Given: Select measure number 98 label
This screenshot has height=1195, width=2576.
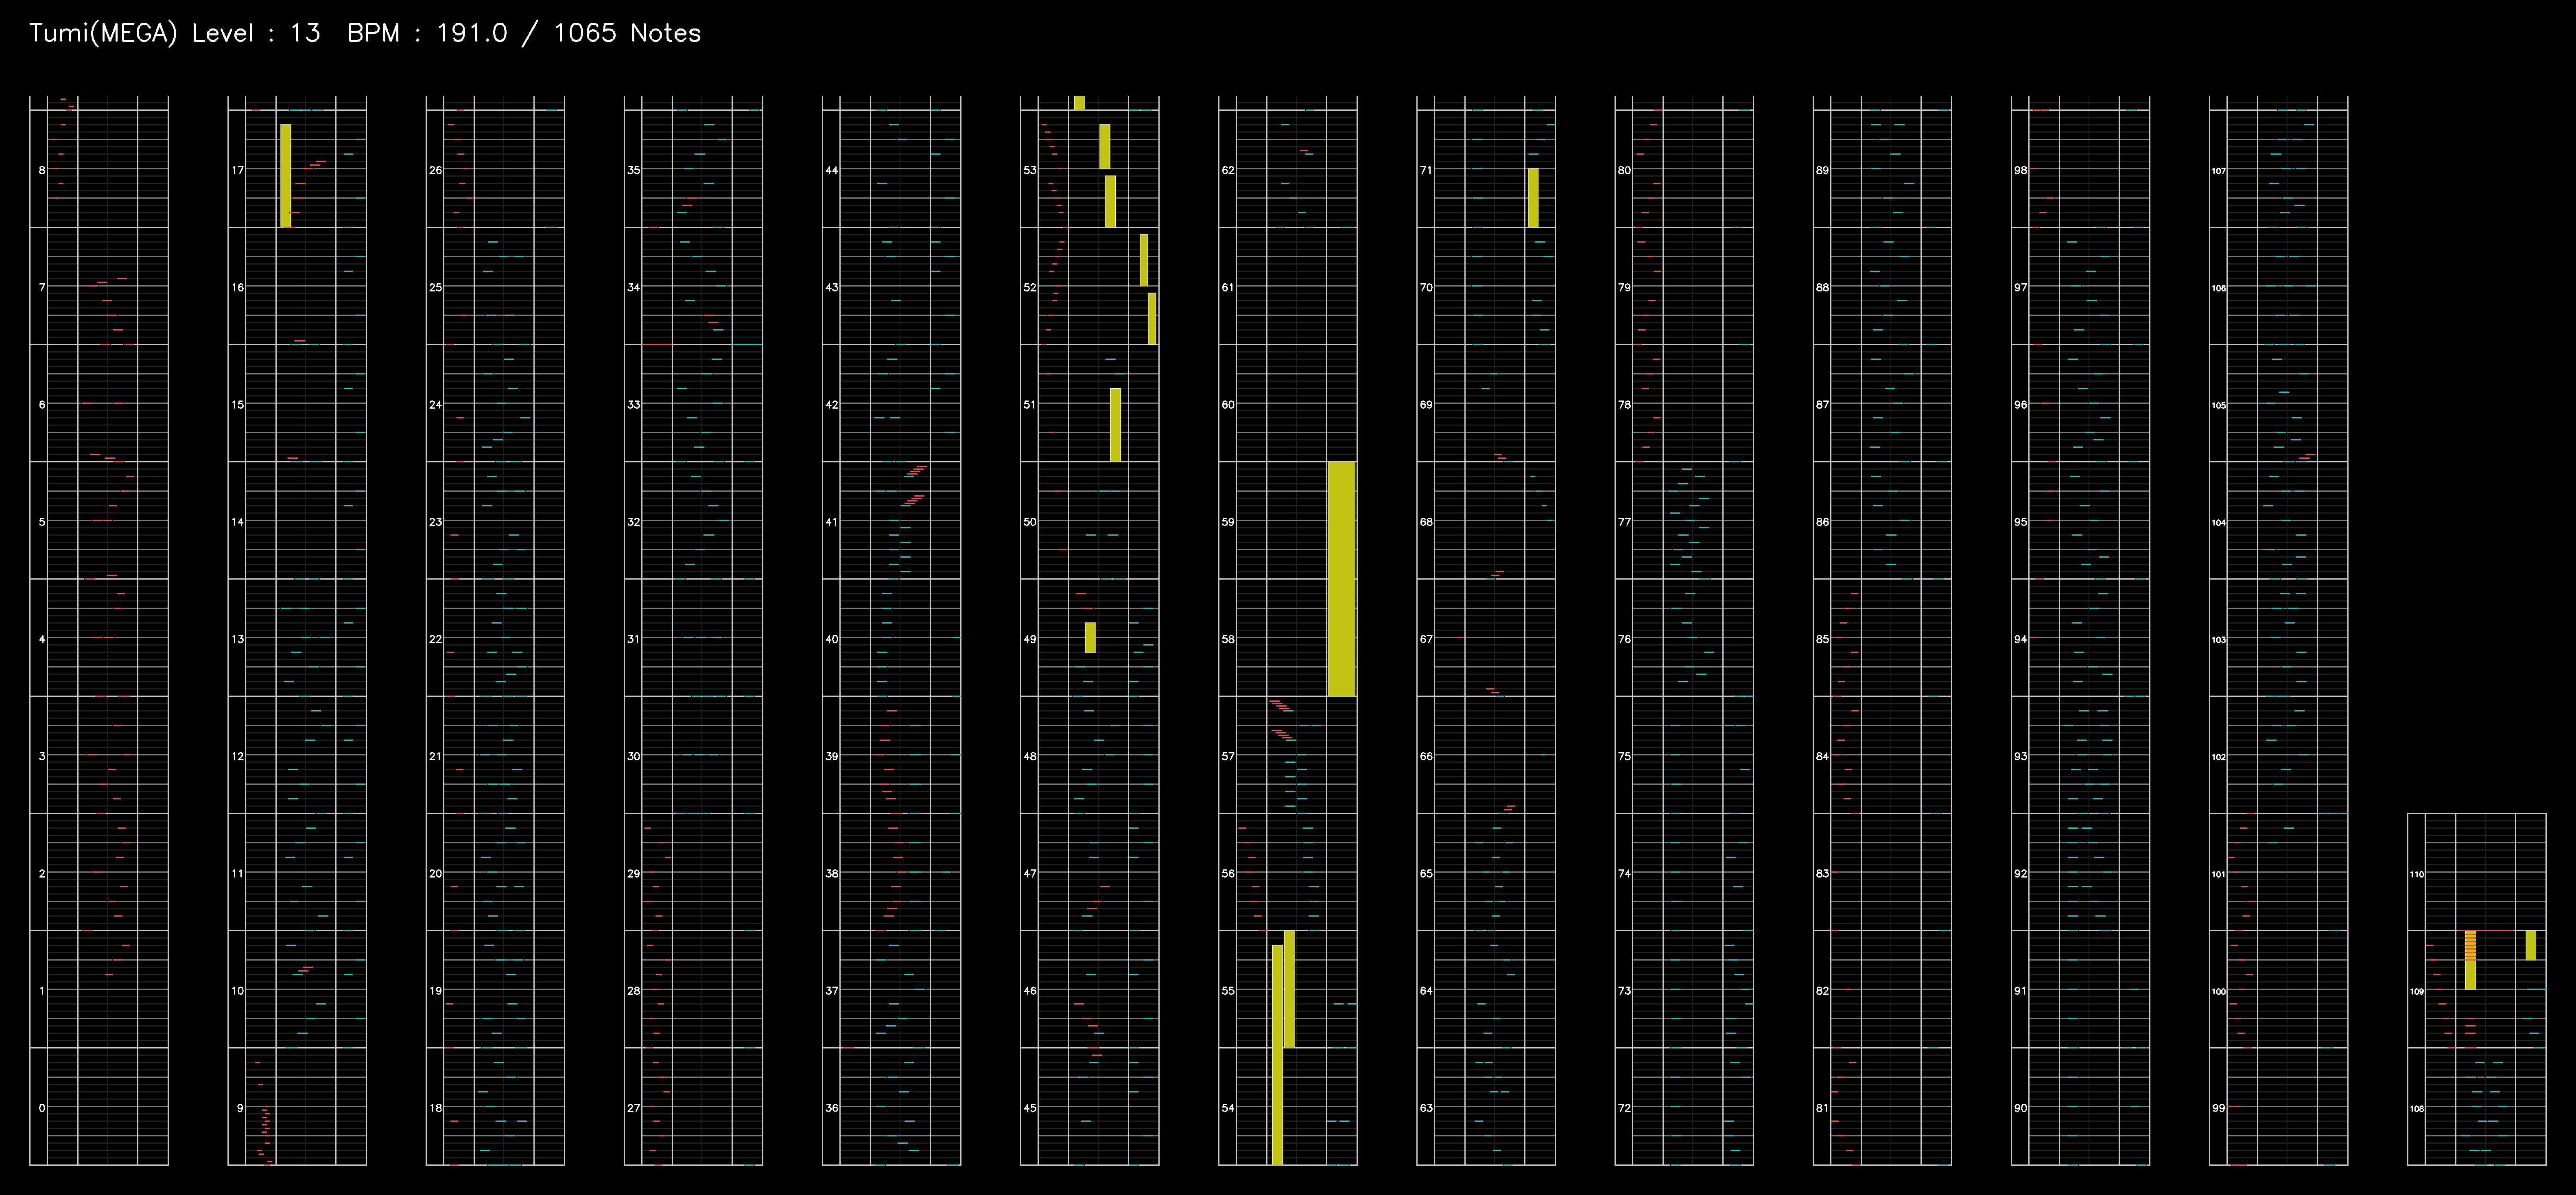Looking at the screenshot, I should pos(2020,170).
